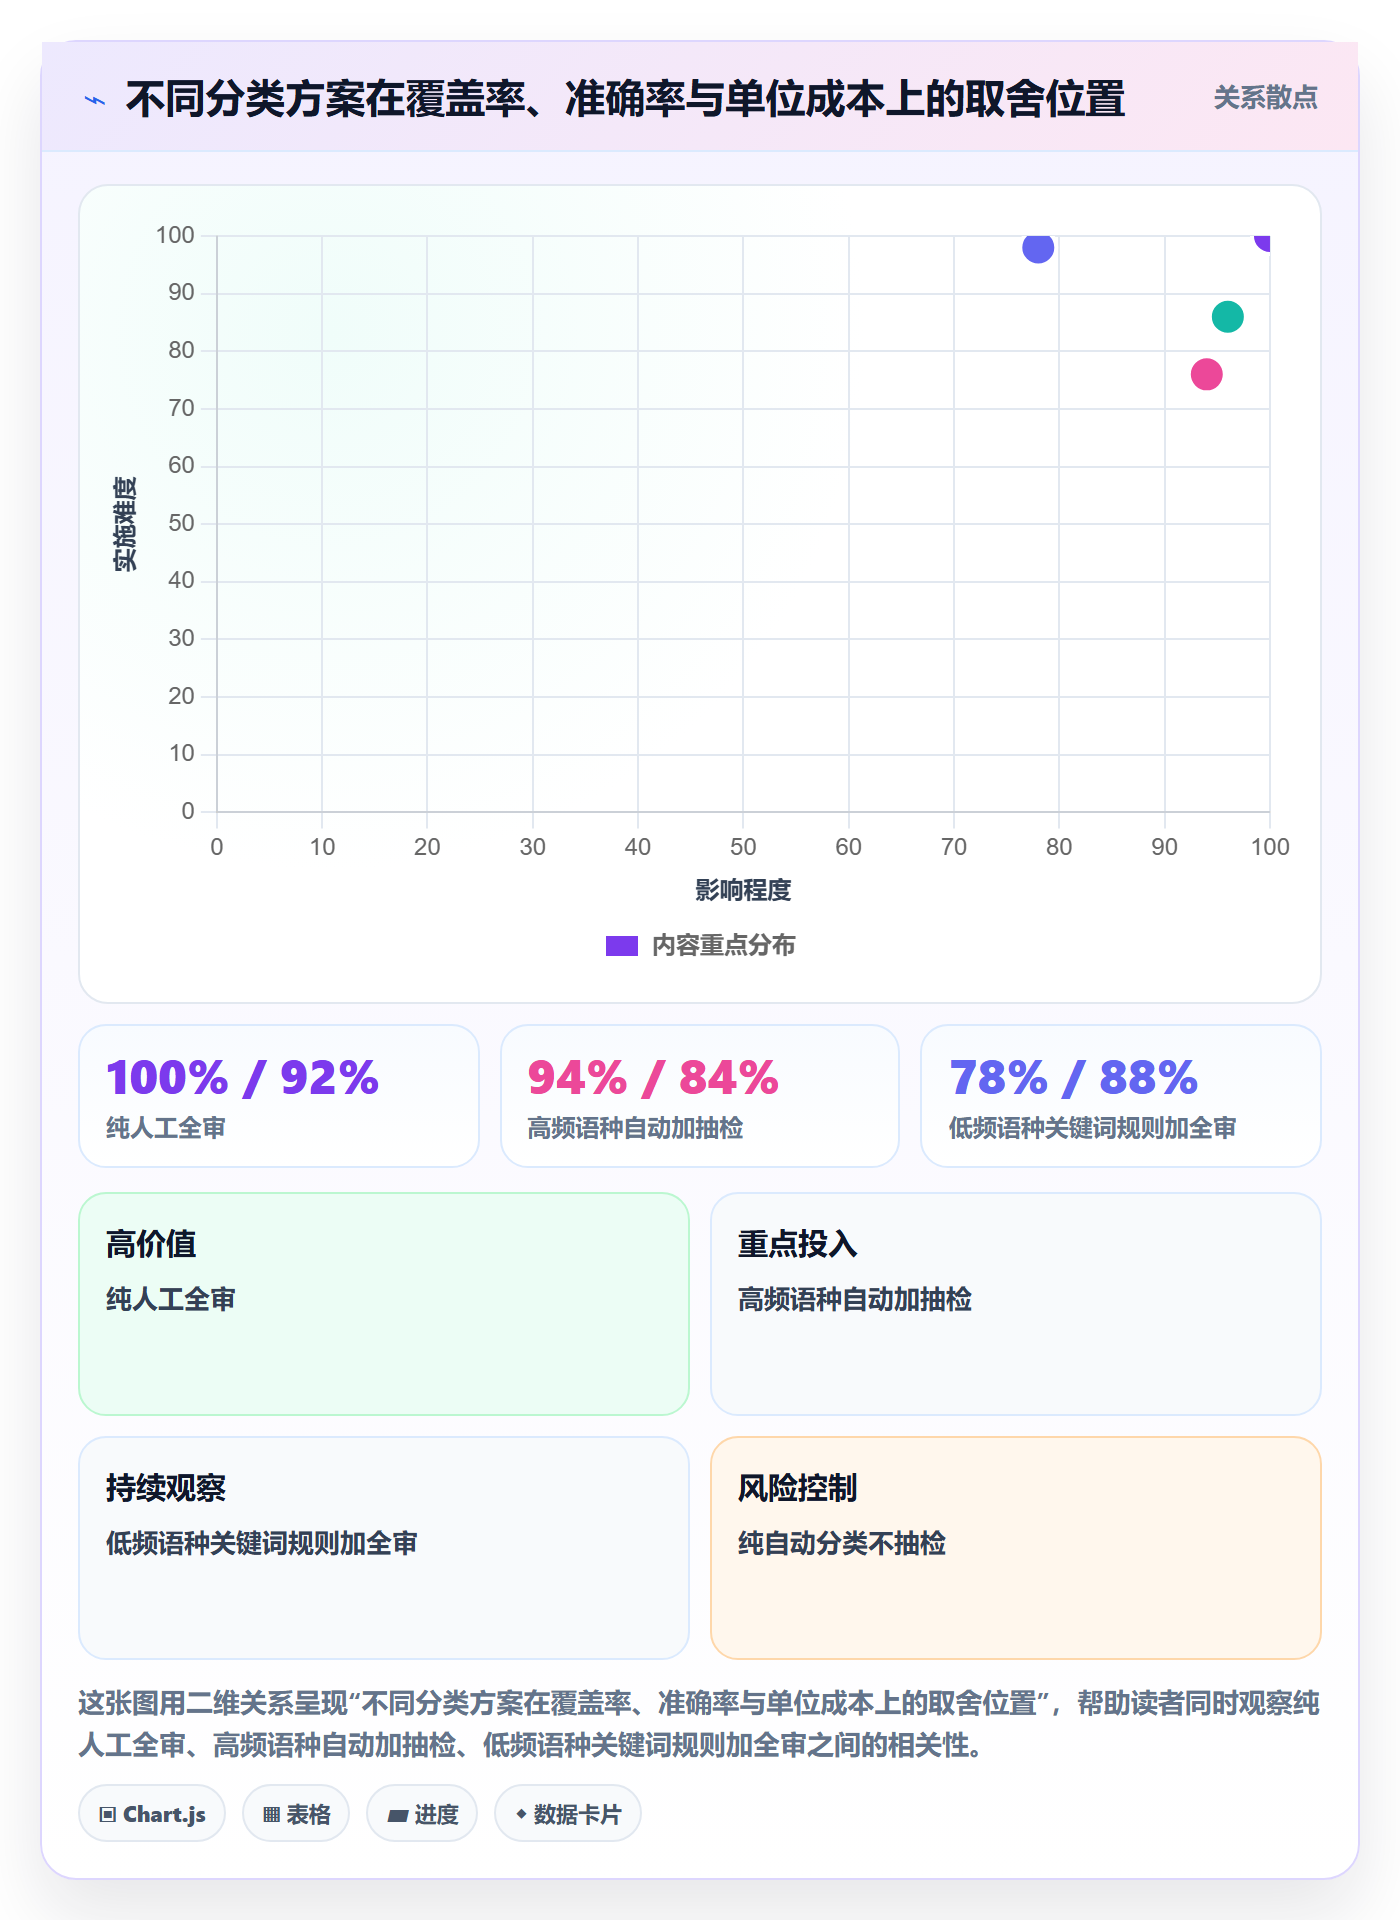
Task: Click the 风险控制 quadrant card
Action: tap(1016, 1548)
